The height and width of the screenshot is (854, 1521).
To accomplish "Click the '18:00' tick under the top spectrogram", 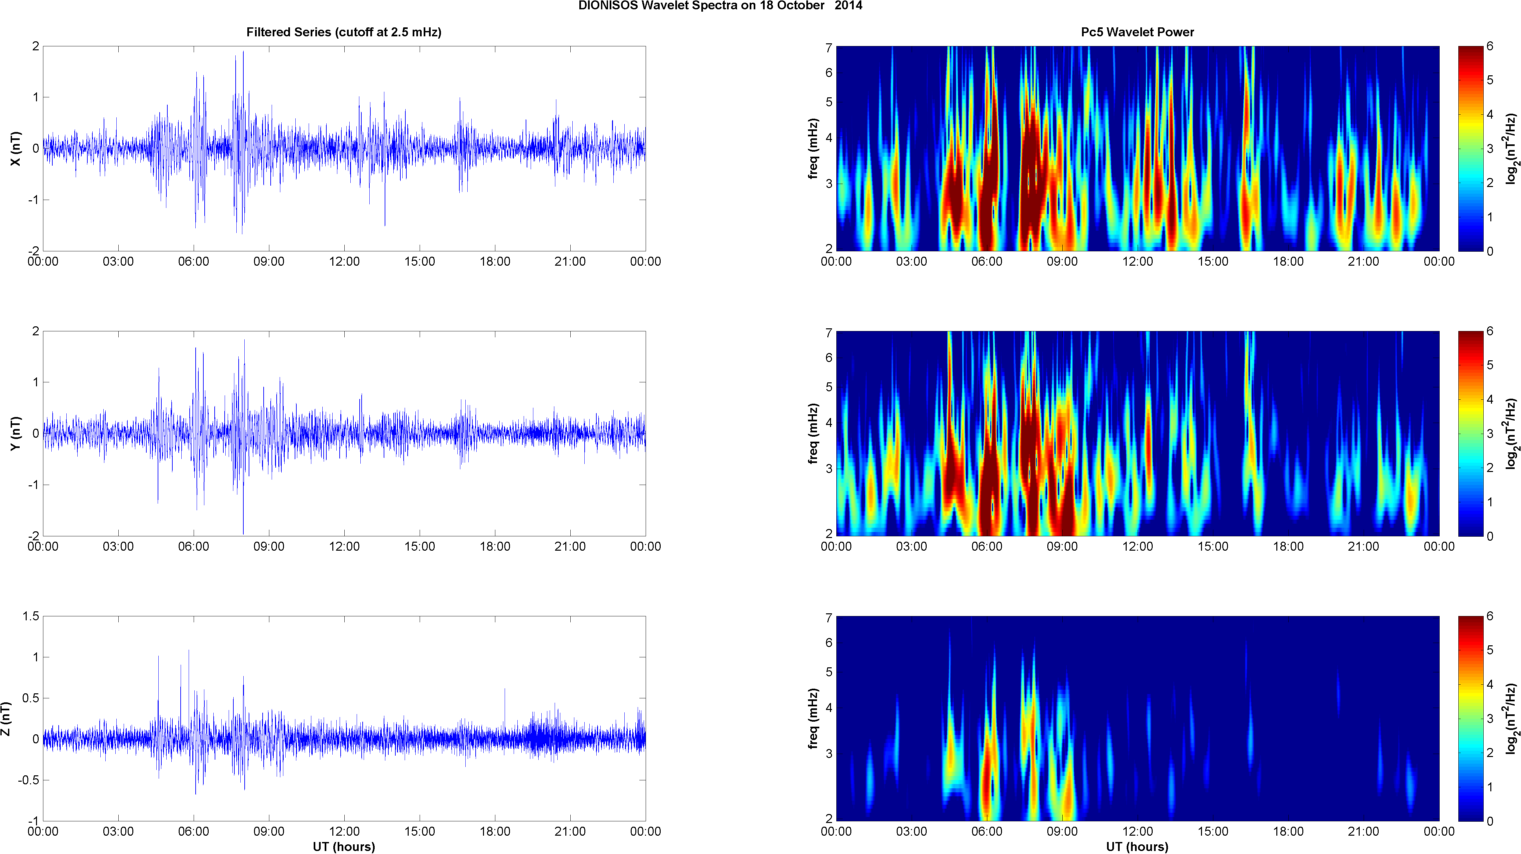I will click(x=1288, y=262).
